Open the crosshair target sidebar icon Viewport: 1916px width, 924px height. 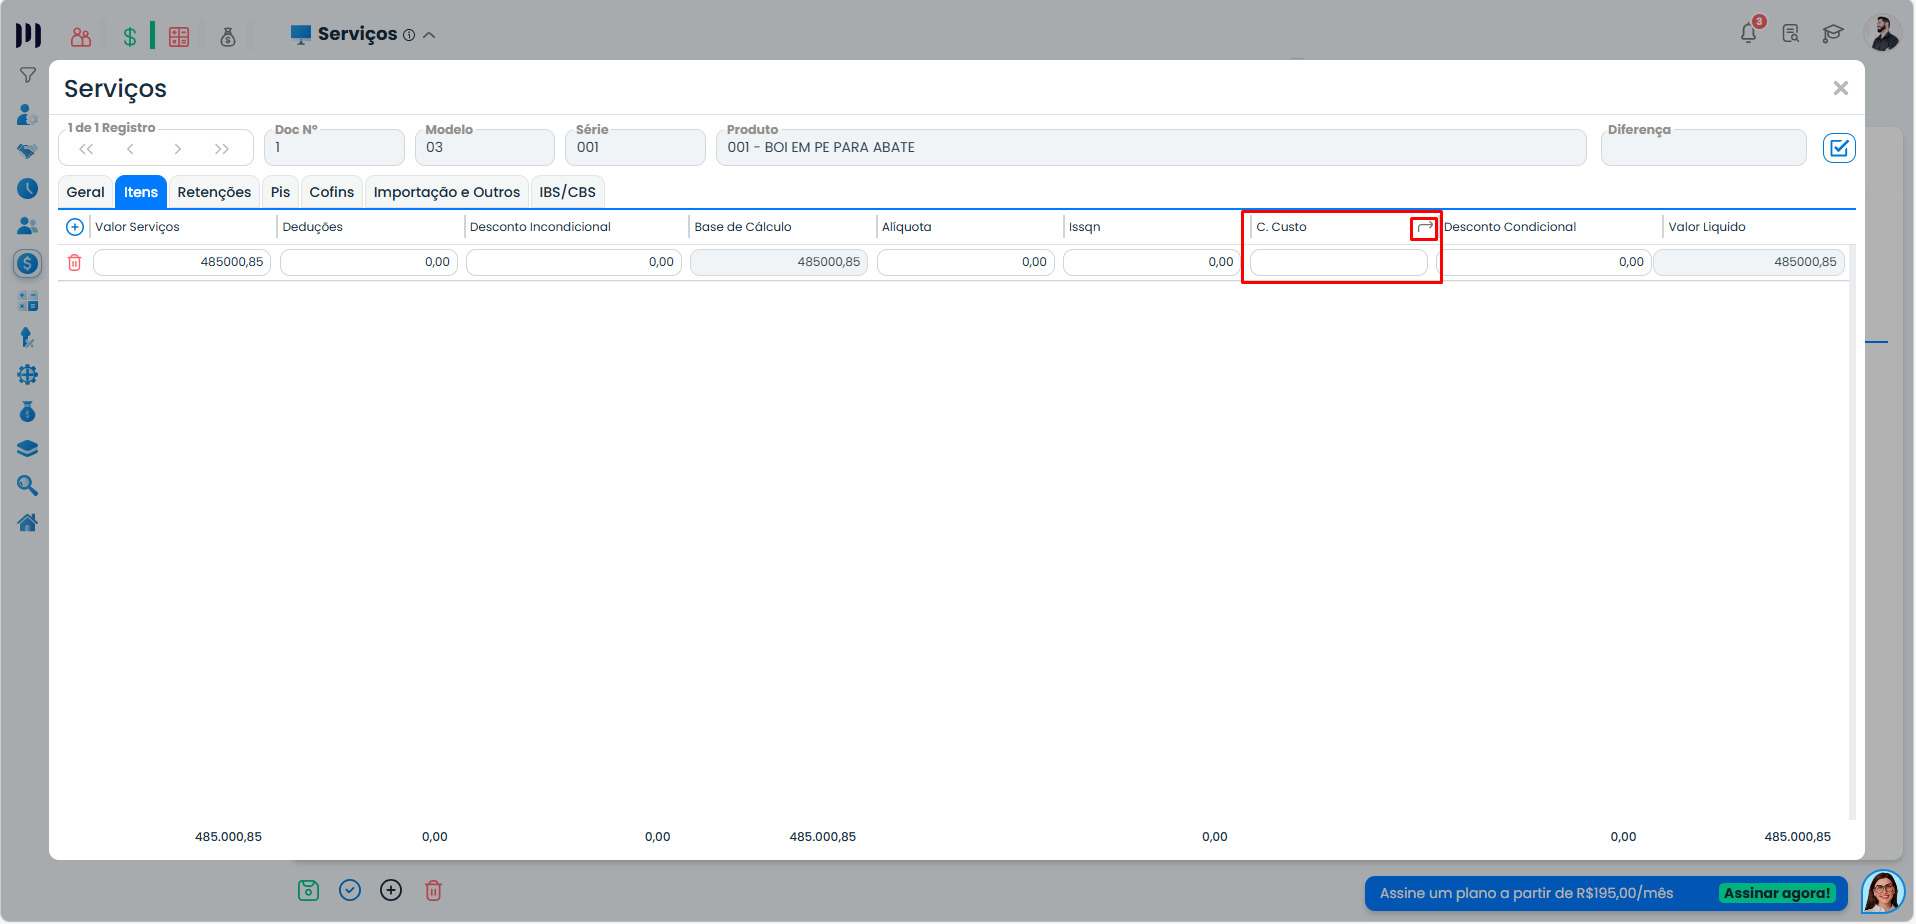click(28, 375)
